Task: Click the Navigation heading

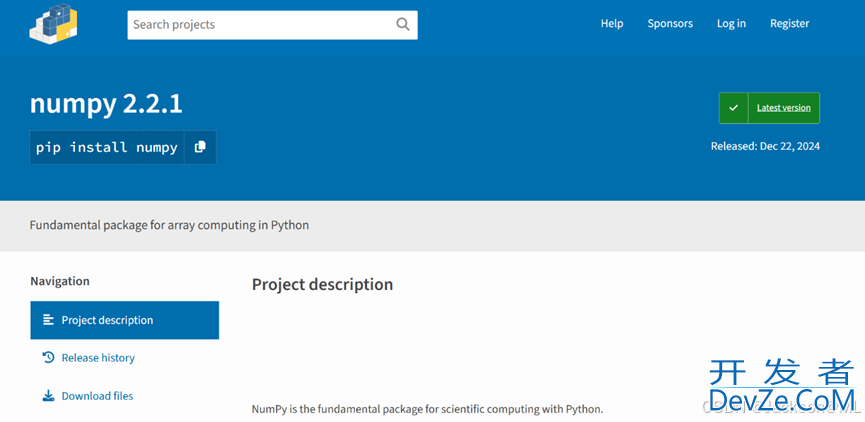Action: 60,281
